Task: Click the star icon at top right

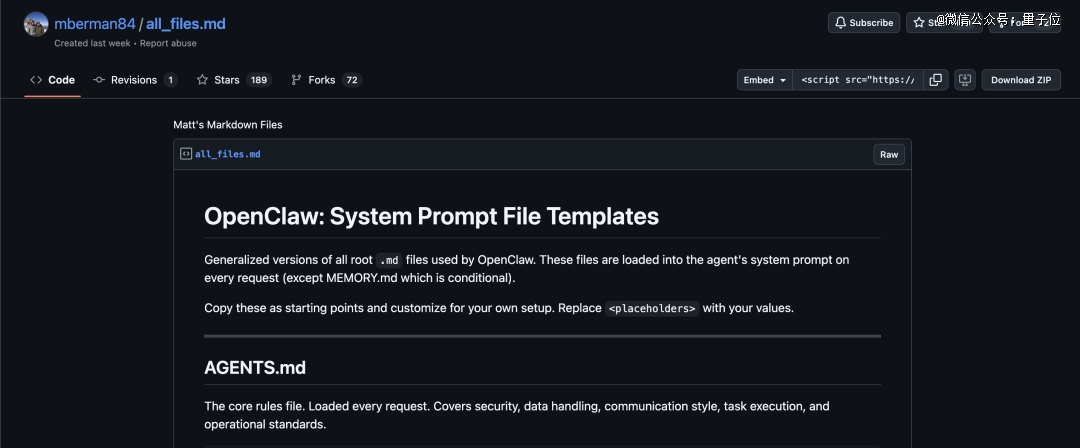Action: [x=919, y=23]
